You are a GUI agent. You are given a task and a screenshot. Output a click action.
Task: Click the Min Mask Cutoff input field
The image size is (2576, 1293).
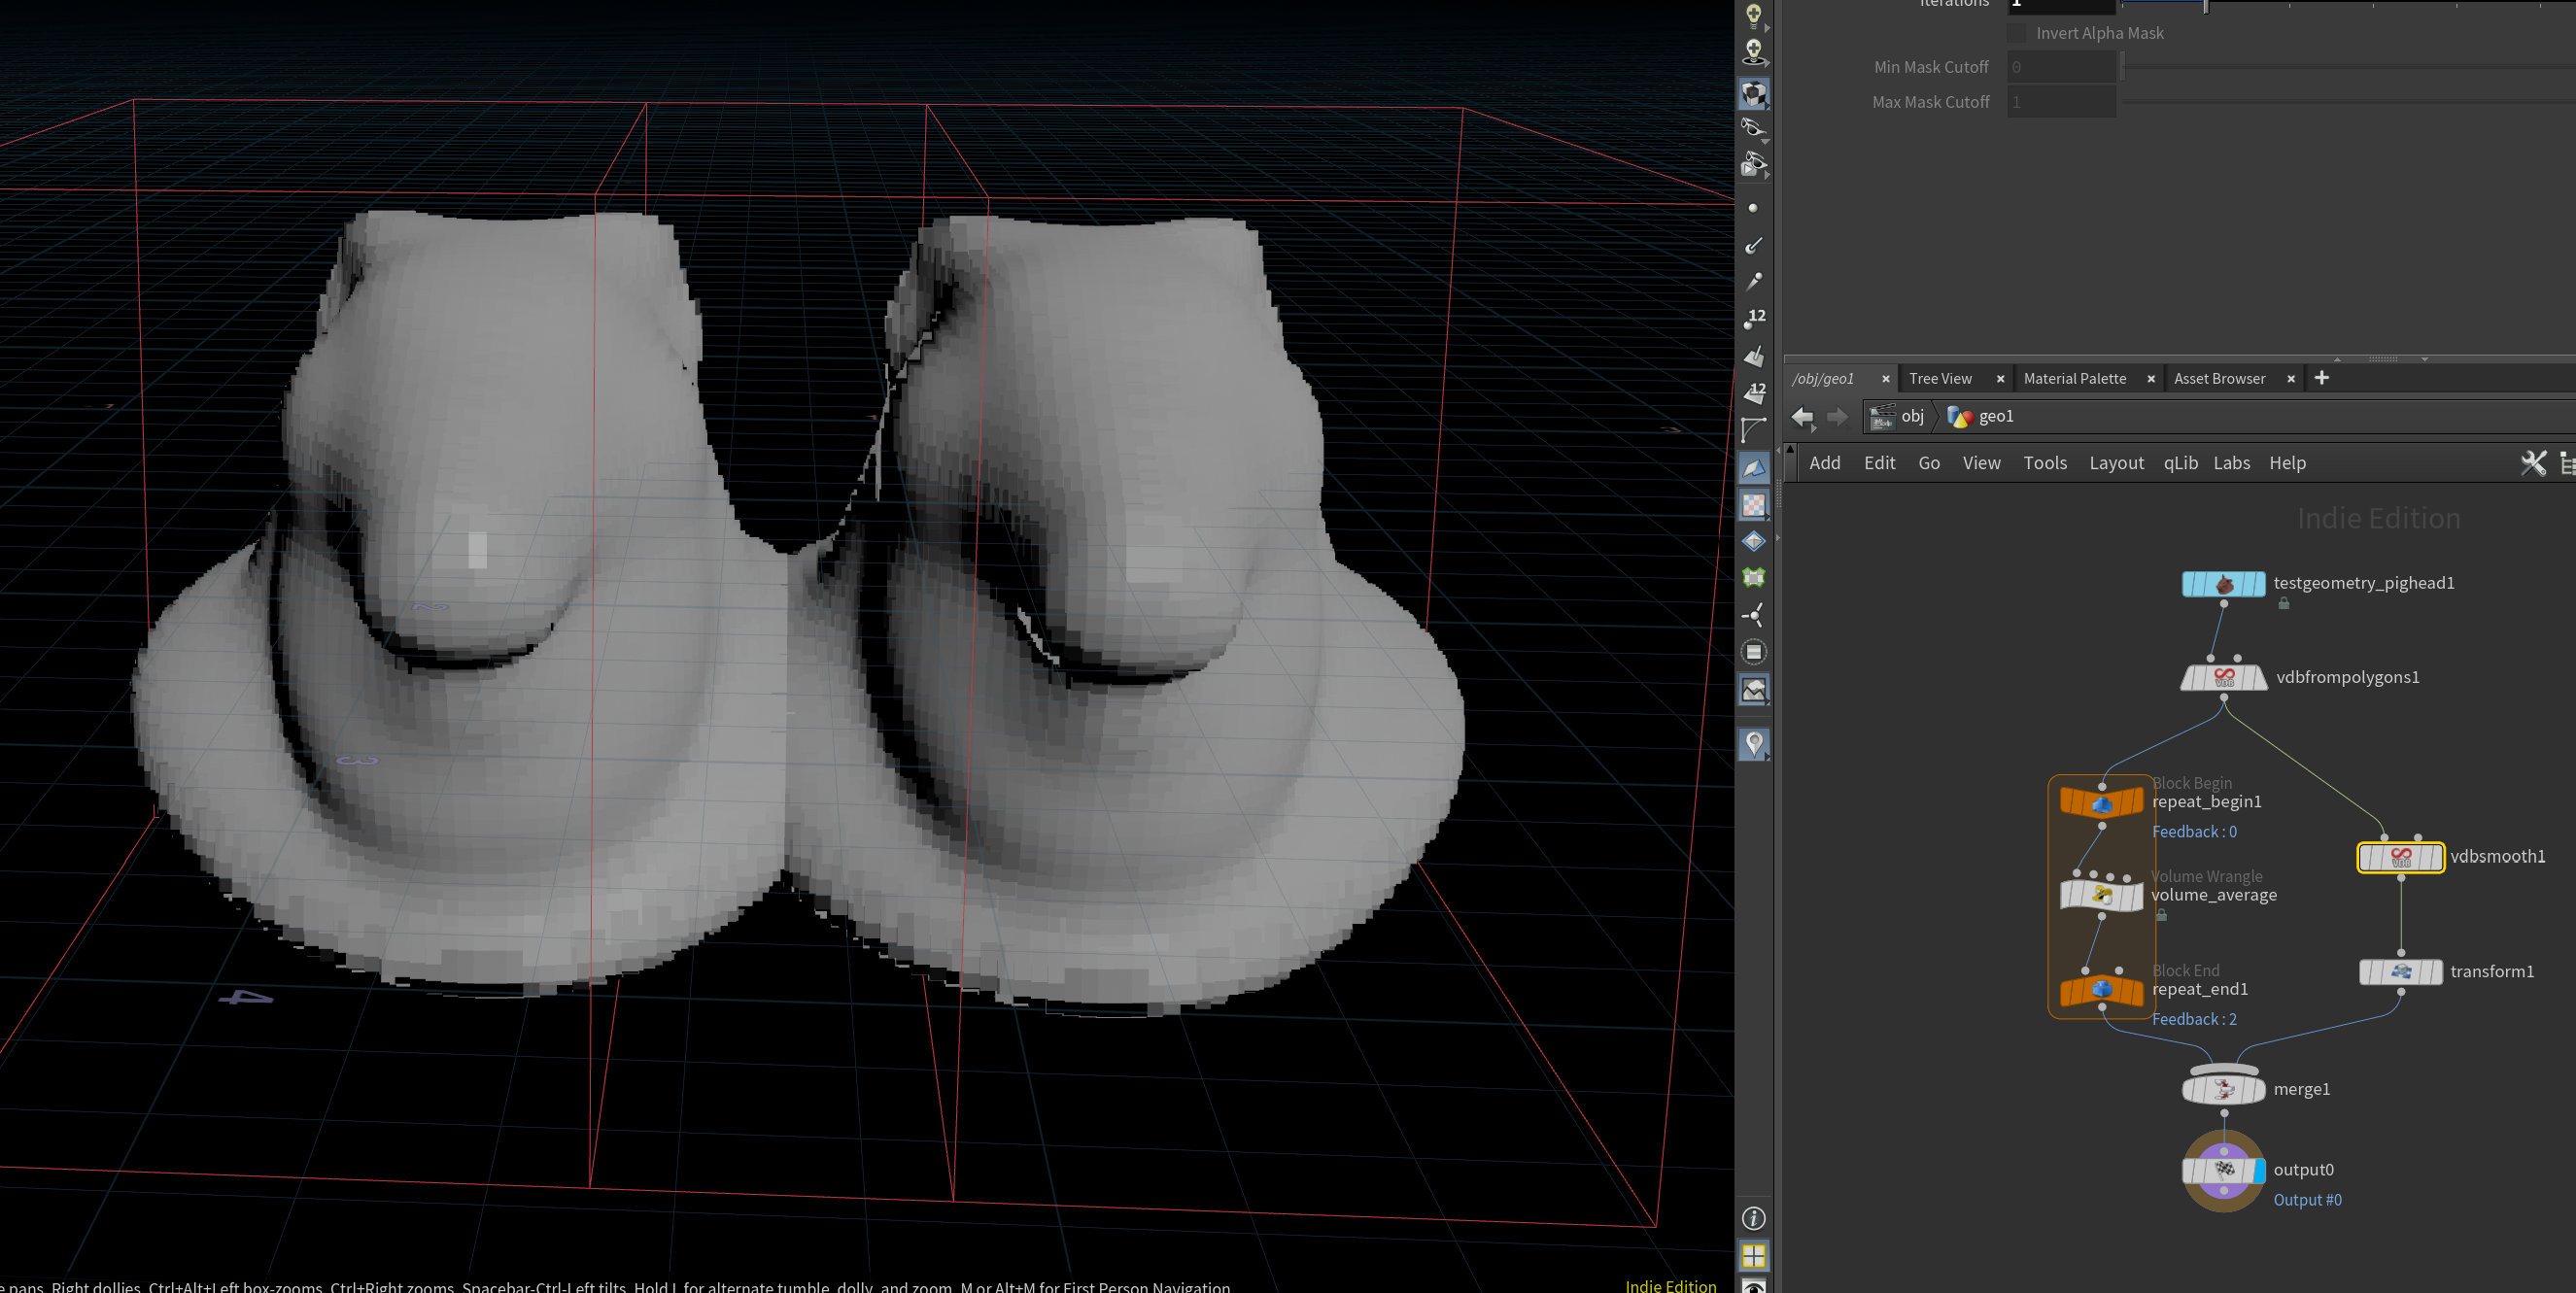(x=2060, y=67)
